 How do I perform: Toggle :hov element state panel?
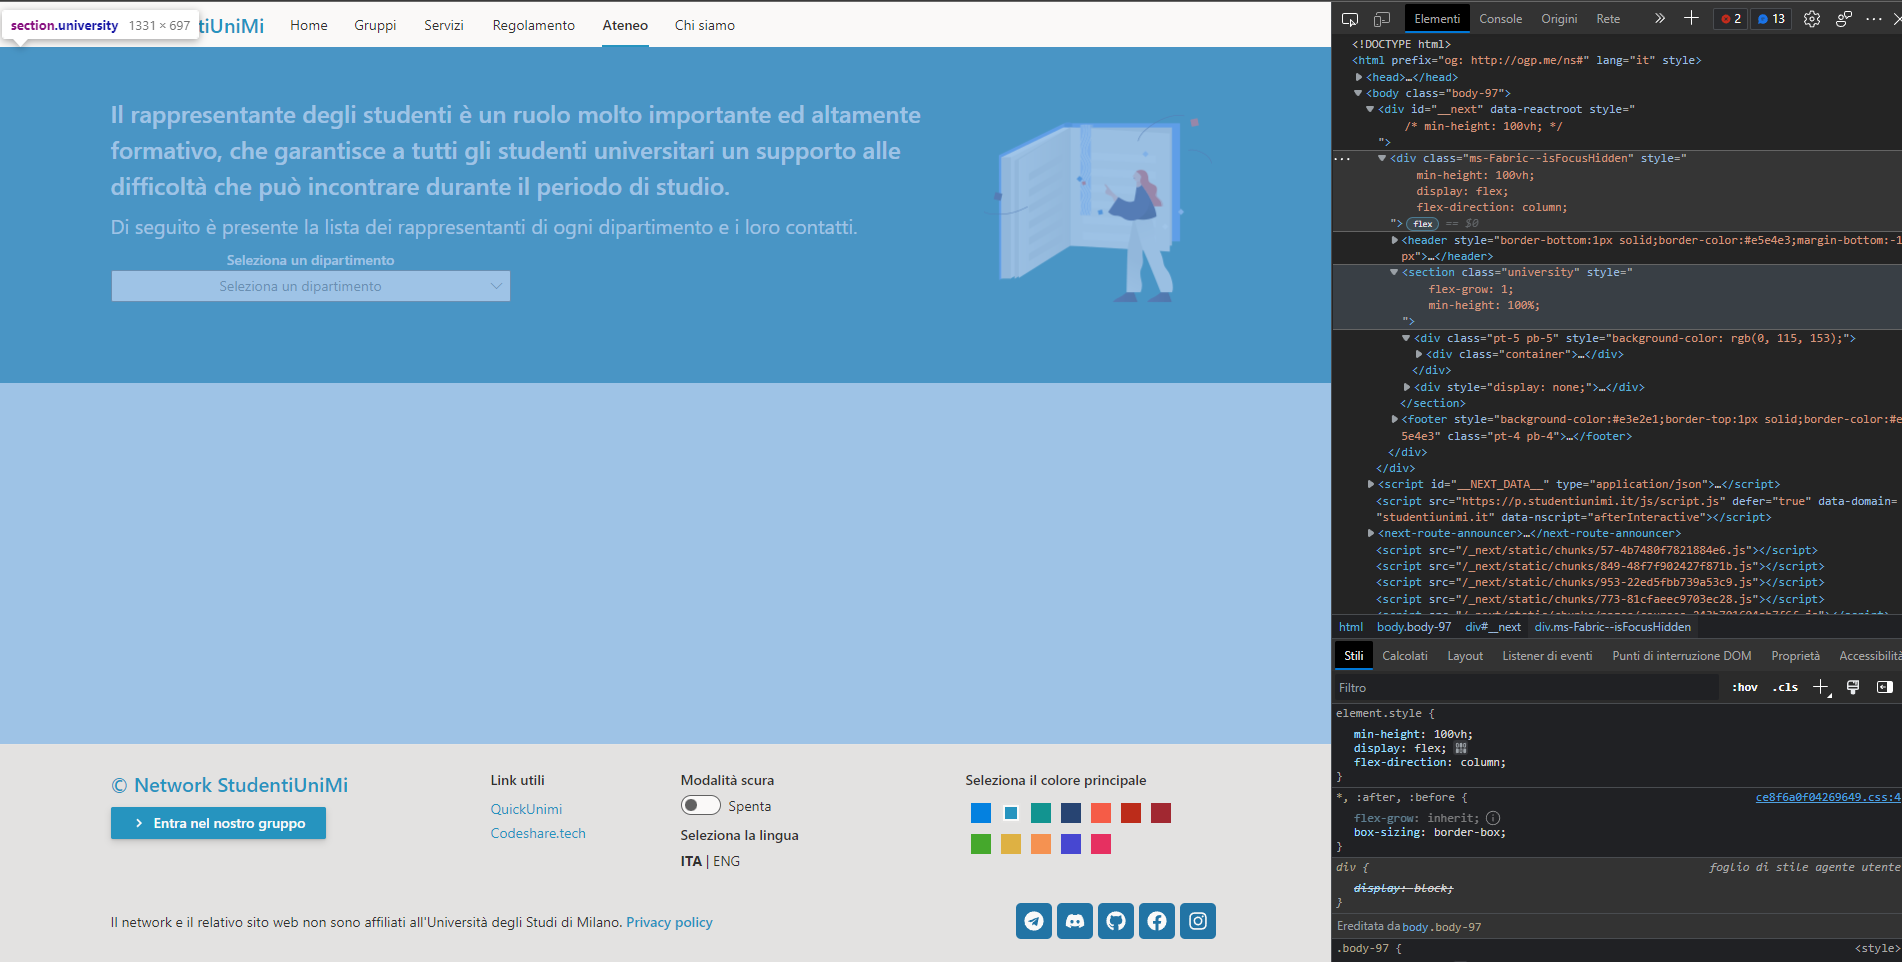[x=1745, y=687]
